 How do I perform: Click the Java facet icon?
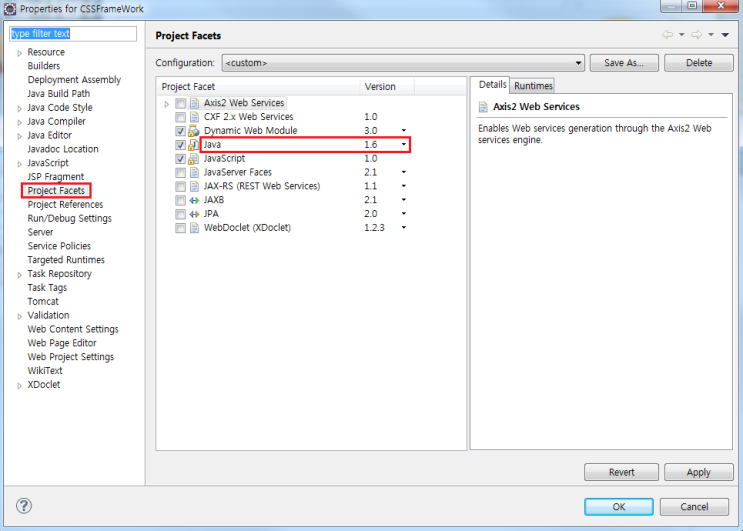coord(193,144)
